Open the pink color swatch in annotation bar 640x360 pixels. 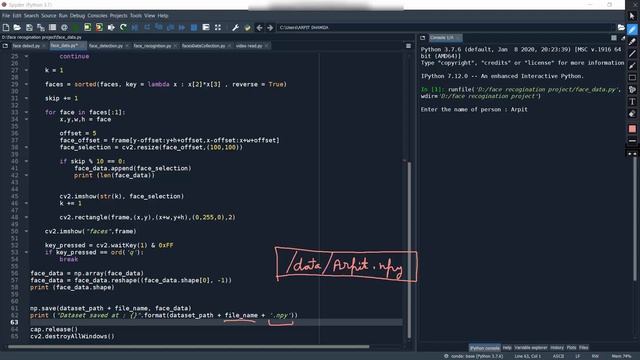[632, 129]
